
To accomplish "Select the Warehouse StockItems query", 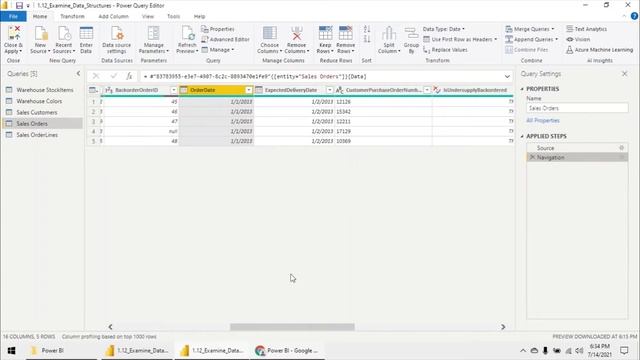I will point(42,90).
